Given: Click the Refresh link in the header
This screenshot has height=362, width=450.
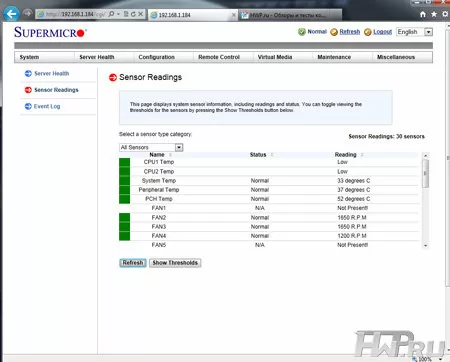Looking at the screenshot, I should tap(350, 32).
